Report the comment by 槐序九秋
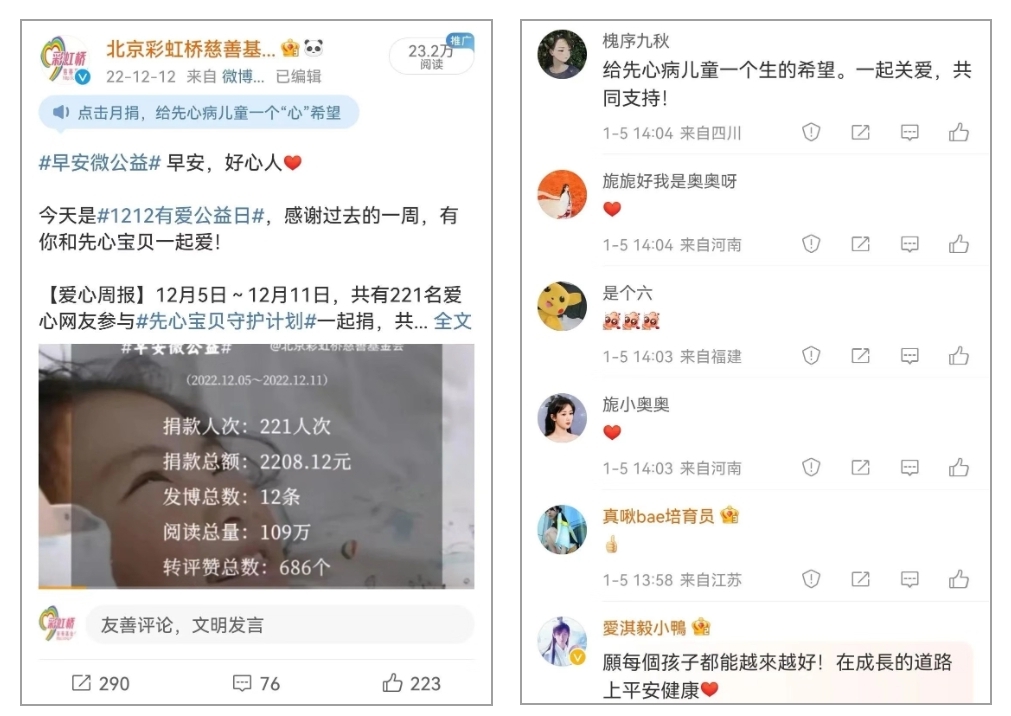Screen dimensions: 1011x716 pos(810,133)
